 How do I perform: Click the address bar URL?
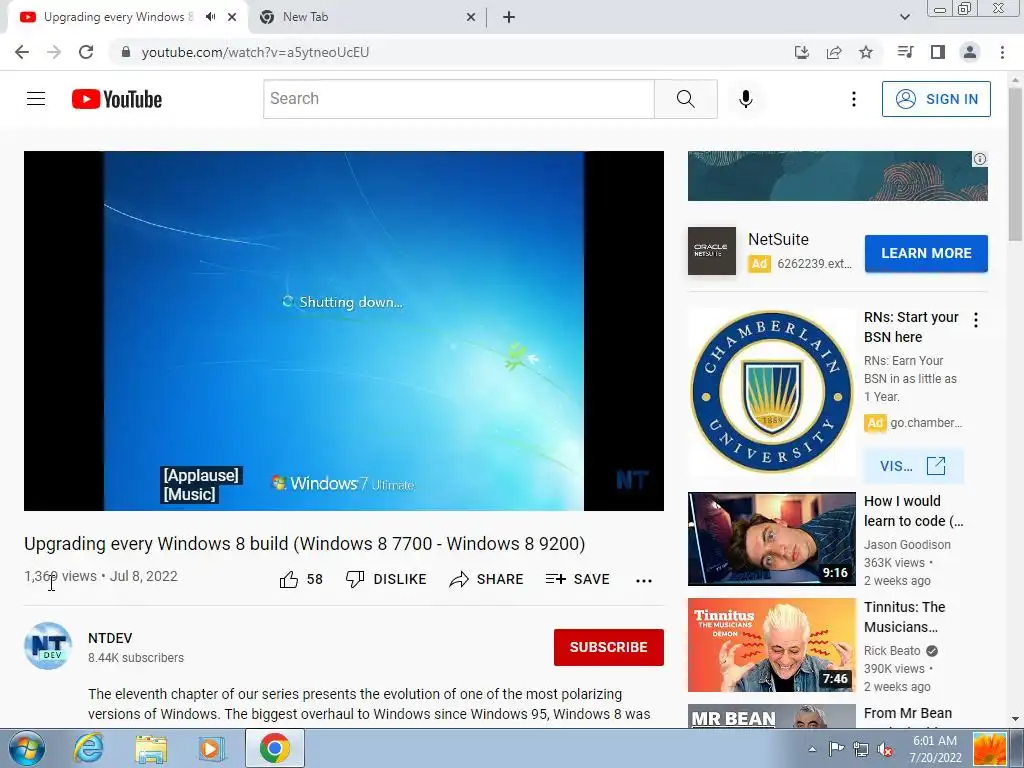coord(255,52)
